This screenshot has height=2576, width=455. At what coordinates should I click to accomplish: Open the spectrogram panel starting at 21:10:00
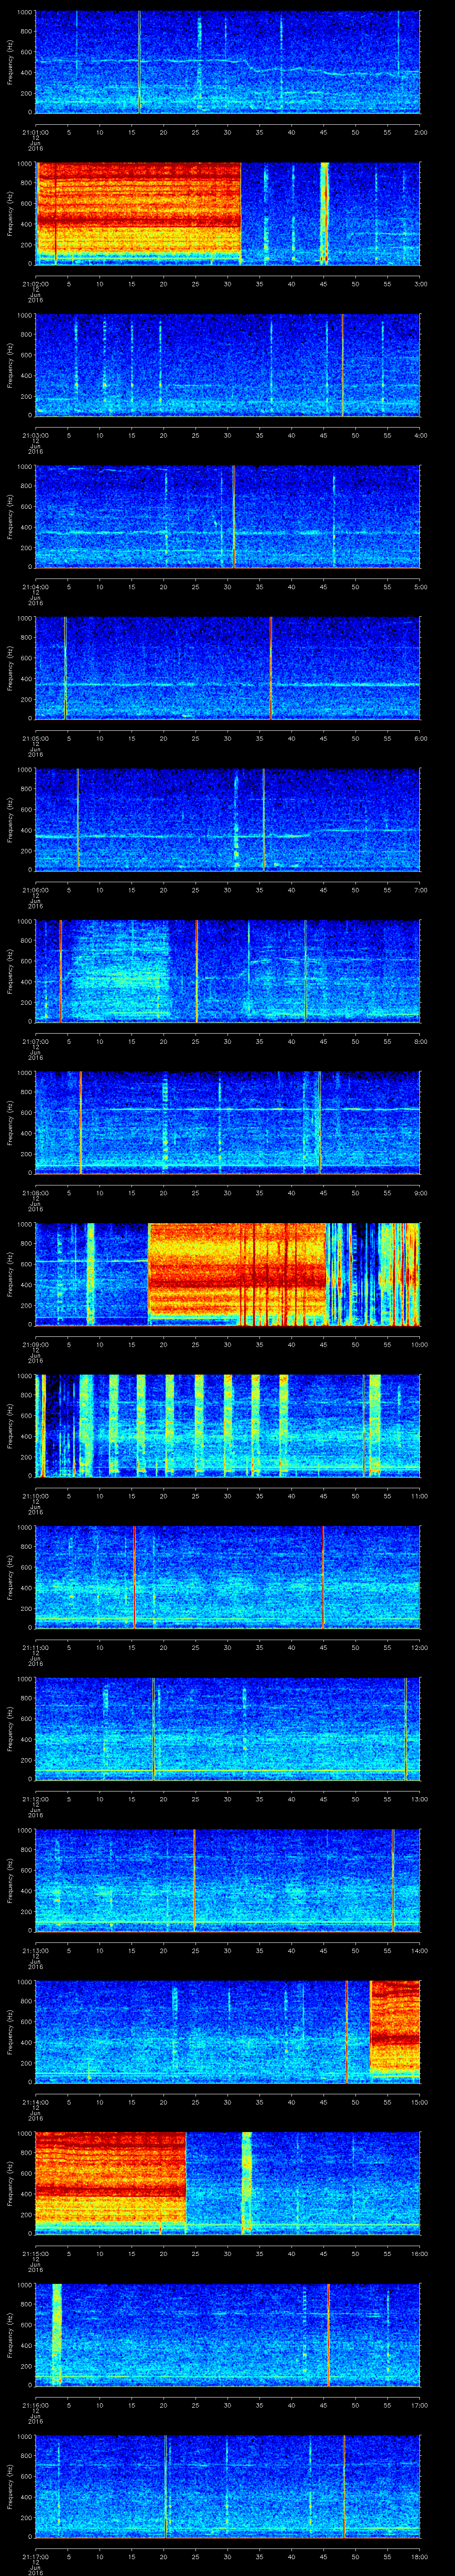228,1425
